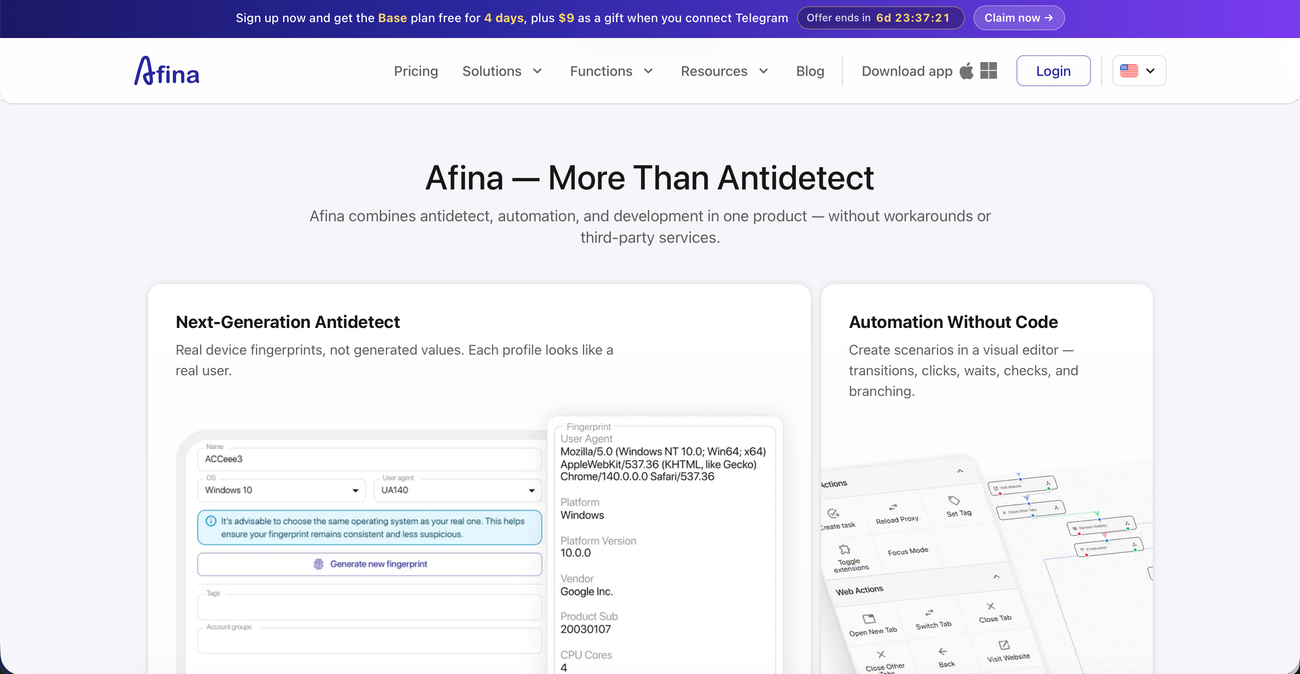Open the User agent UA140 dropdown

click(457, 490)
